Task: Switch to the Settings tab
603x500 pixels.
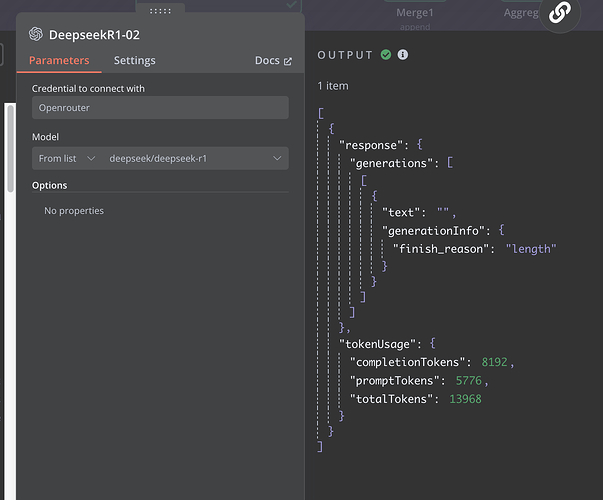Action: pyautogui.click(x=135, y=60)
